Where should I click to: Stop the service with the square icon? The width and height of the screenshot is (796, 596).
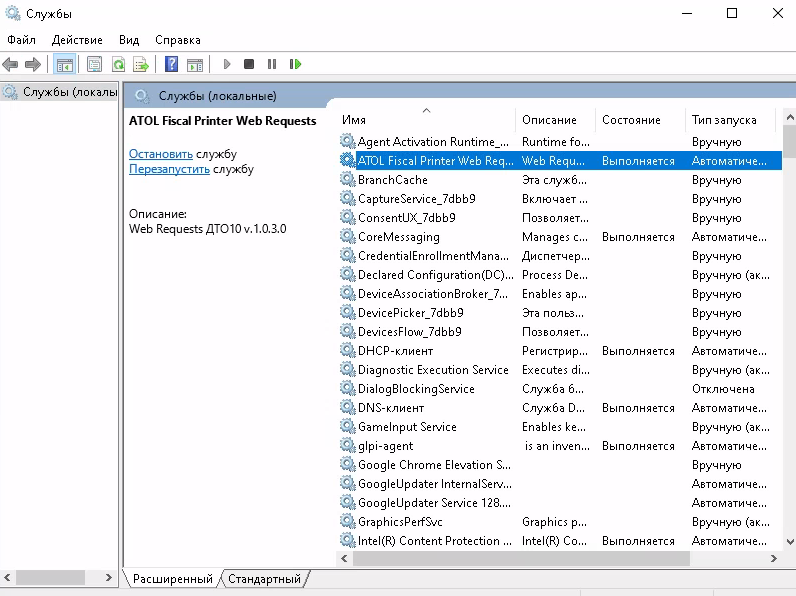coord(249,64)
